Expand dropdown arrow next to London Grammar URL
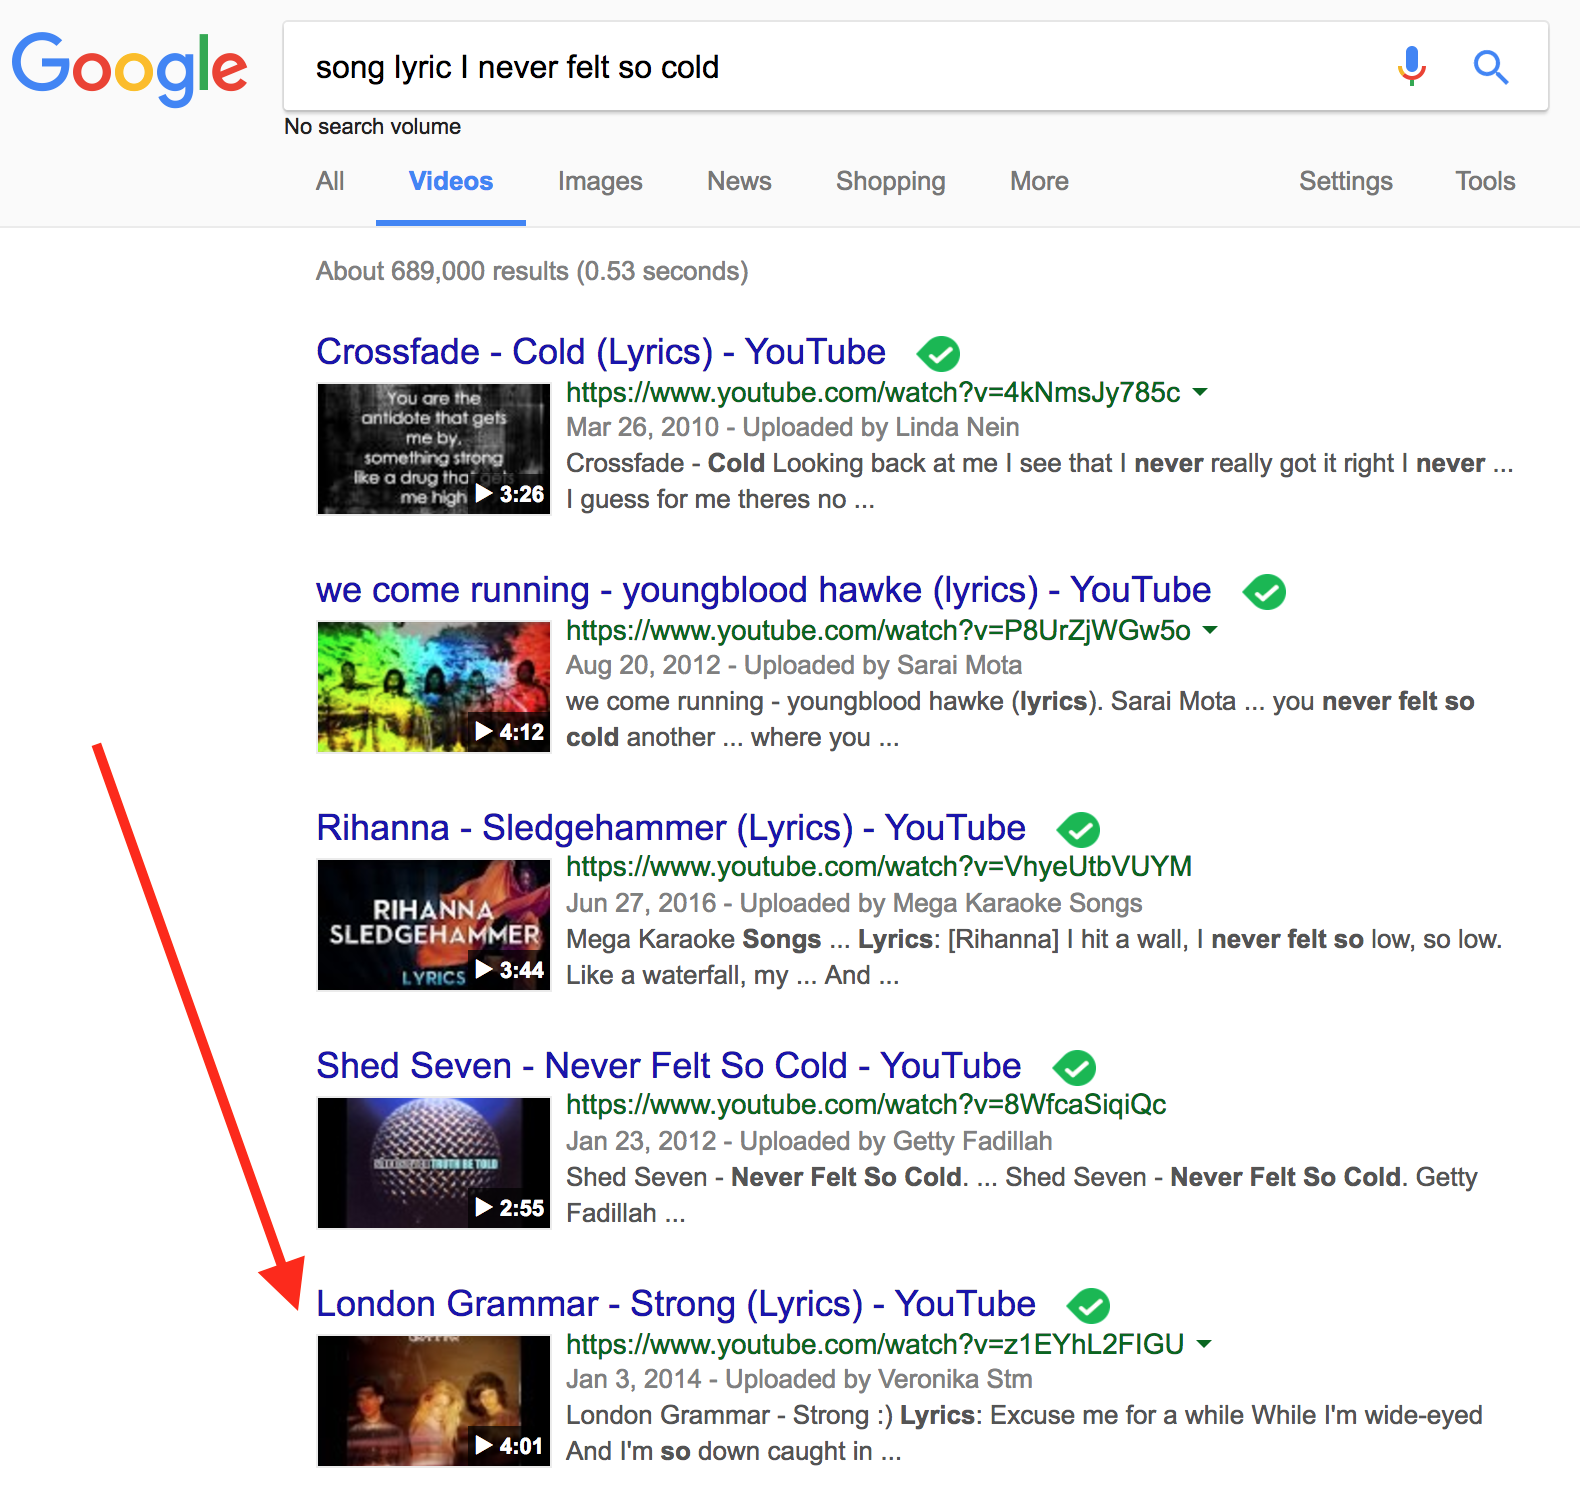1580x1508 pixels. click(1205, 1344)
